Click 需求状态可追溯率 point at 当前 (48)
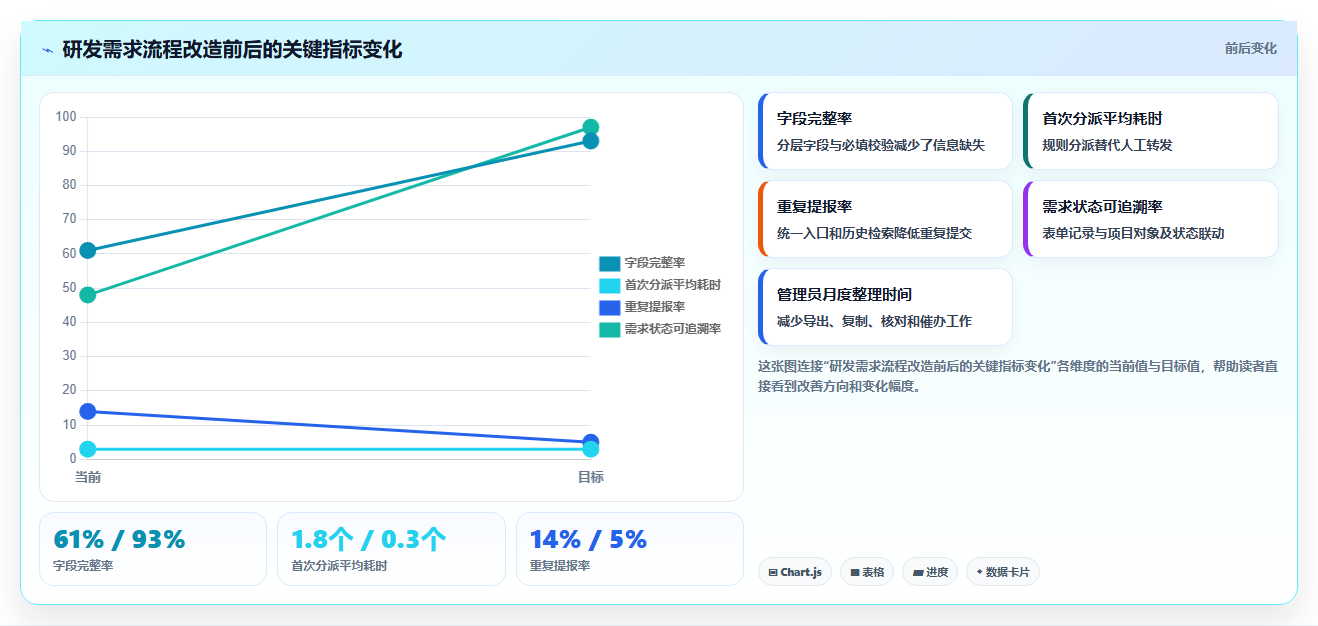 point(88,295)
